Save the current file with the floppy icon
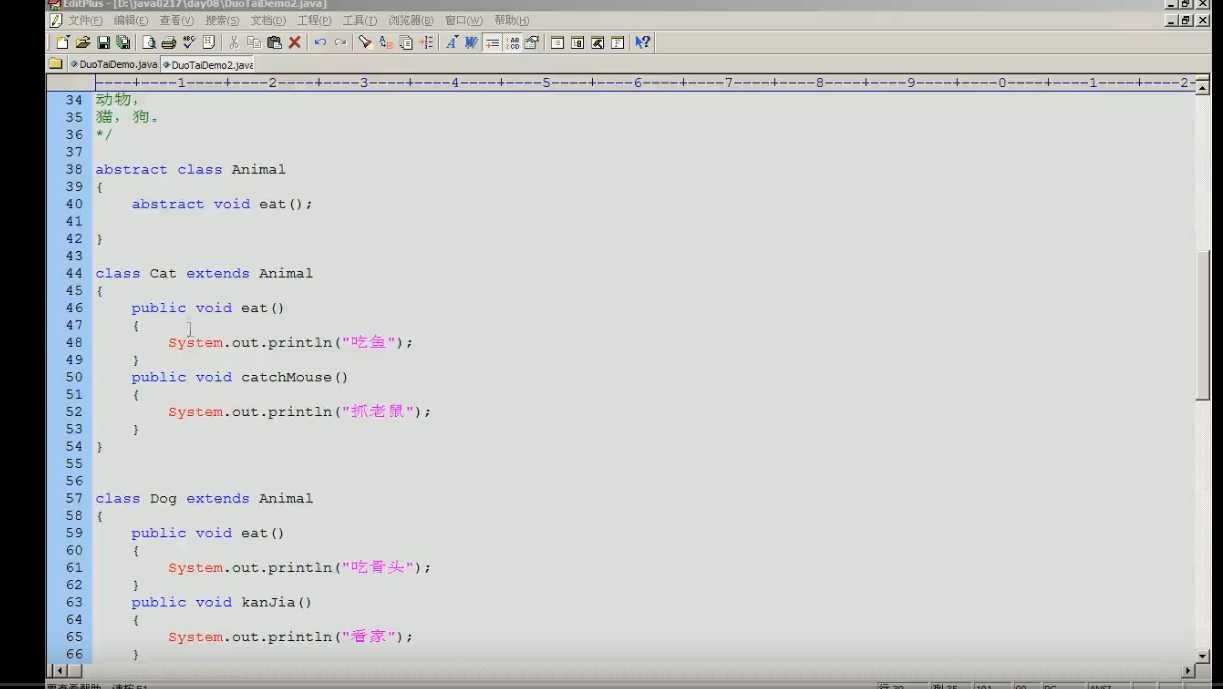 coord(103,42)
